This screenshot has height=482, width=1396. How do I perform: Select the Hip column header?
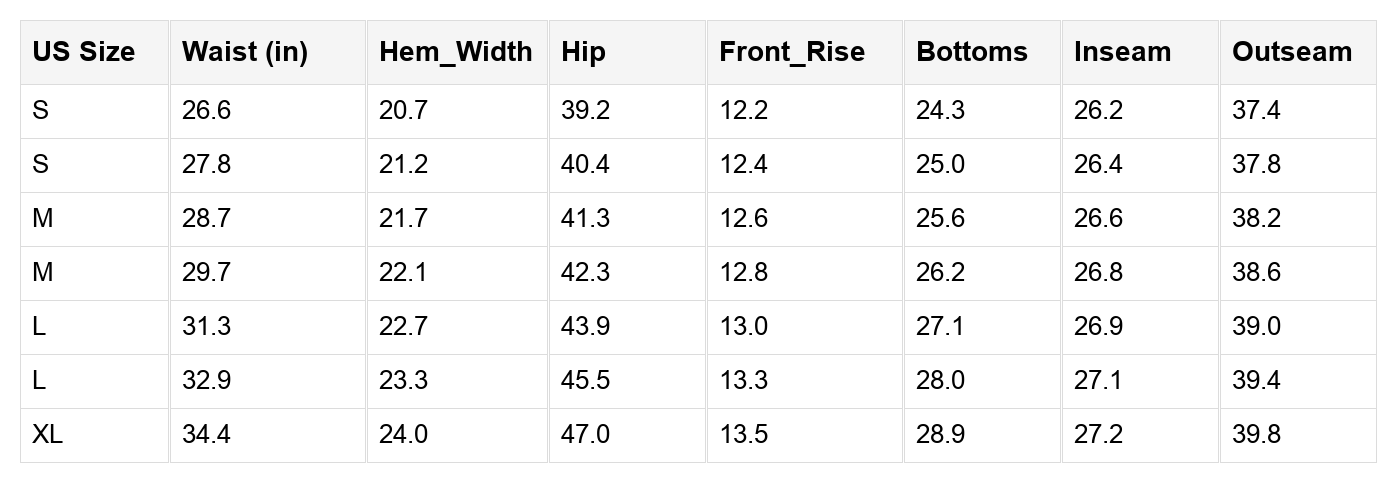click(x=584, y=52)
